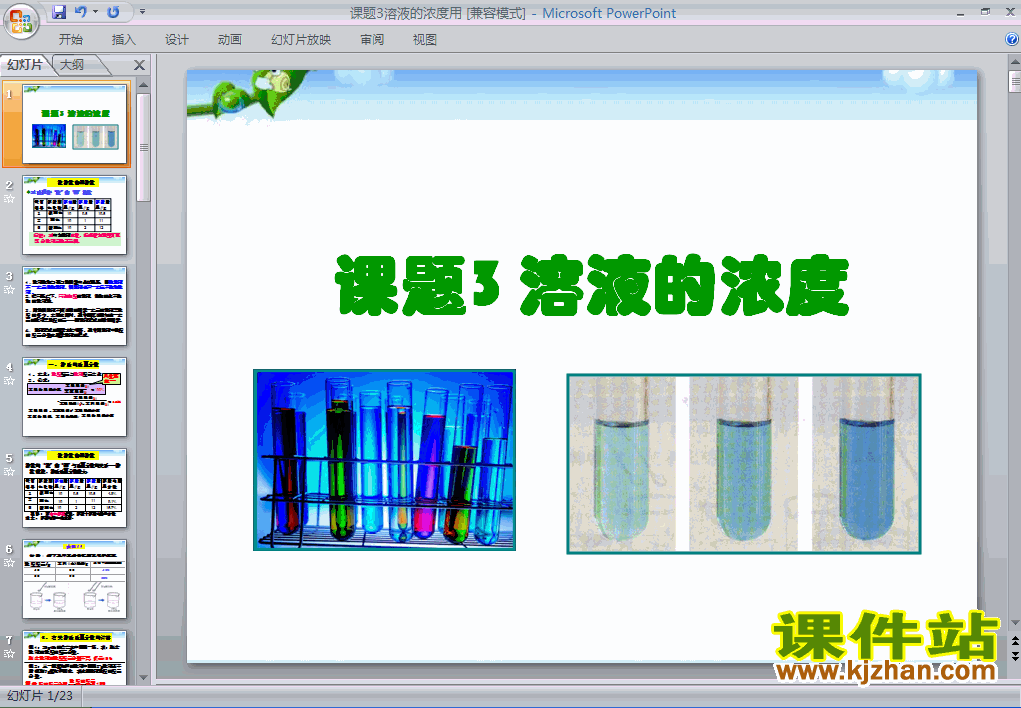Click the Redo/Repeat icon
This screenshot has width=1021, height=708.
click(x=113, y=12)
